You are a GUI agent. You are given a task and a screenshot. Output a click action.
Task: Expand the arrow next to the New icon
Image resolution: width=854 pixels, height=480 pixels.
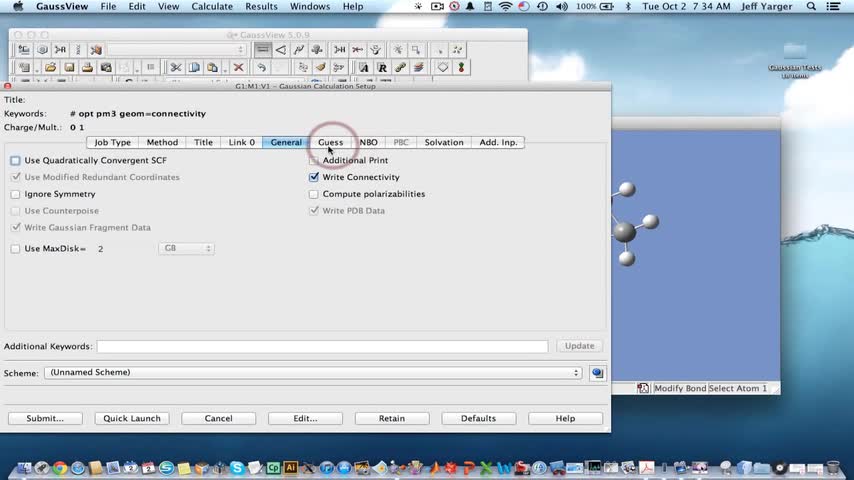[37, 70]
